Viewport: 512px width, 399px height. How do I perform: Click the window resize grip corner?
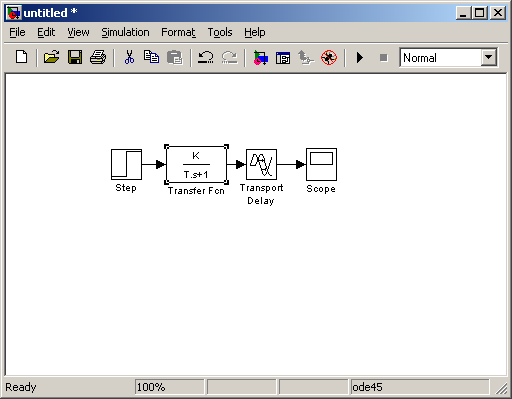501,388
